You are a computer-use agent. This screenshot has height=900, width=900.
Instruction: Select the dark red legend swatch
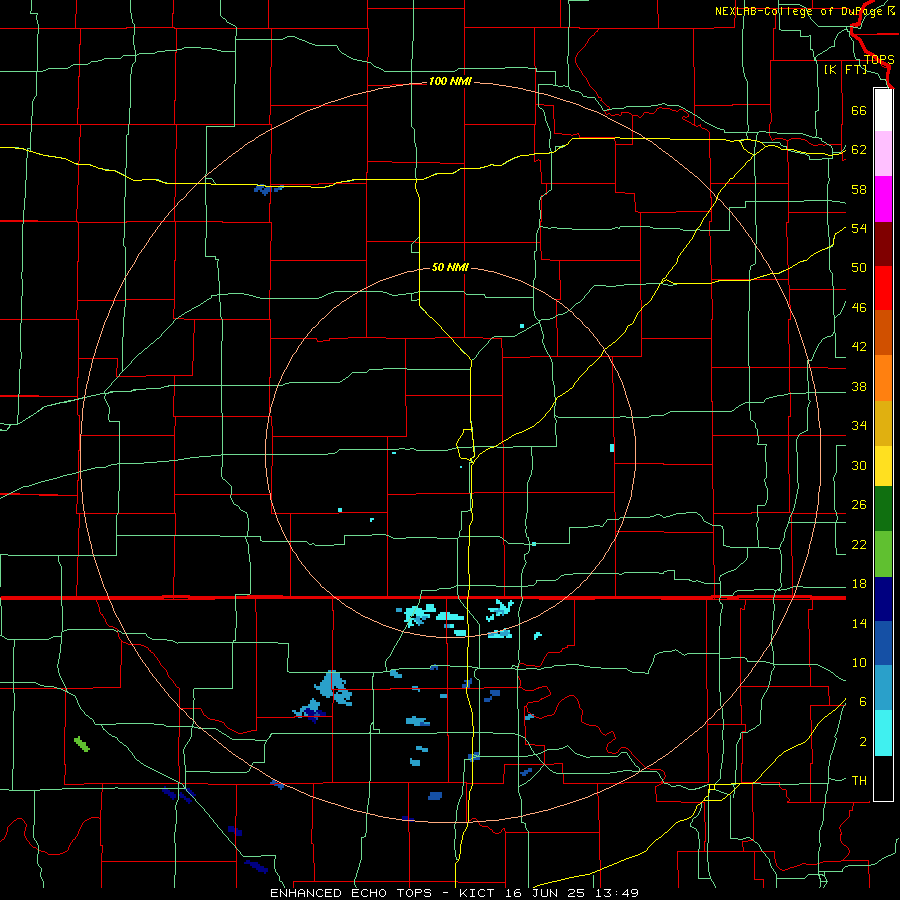(883, 244)
